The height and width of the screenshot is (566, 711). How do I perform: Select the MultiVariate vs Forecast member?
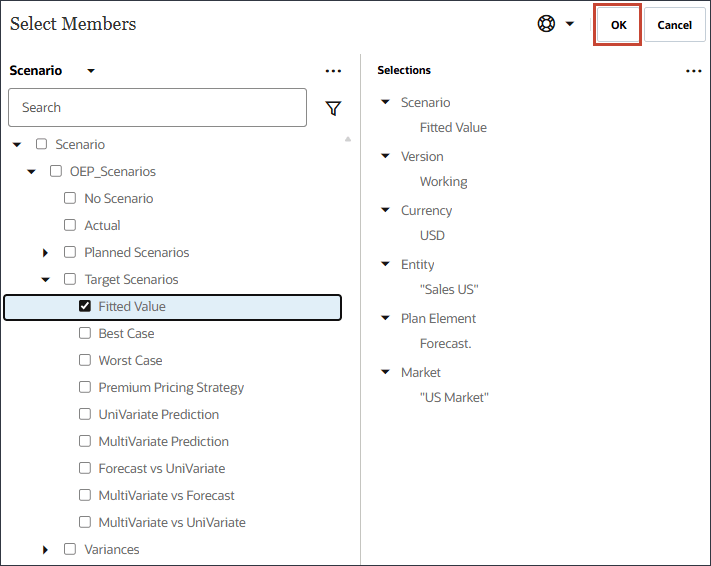coord(166,496)
